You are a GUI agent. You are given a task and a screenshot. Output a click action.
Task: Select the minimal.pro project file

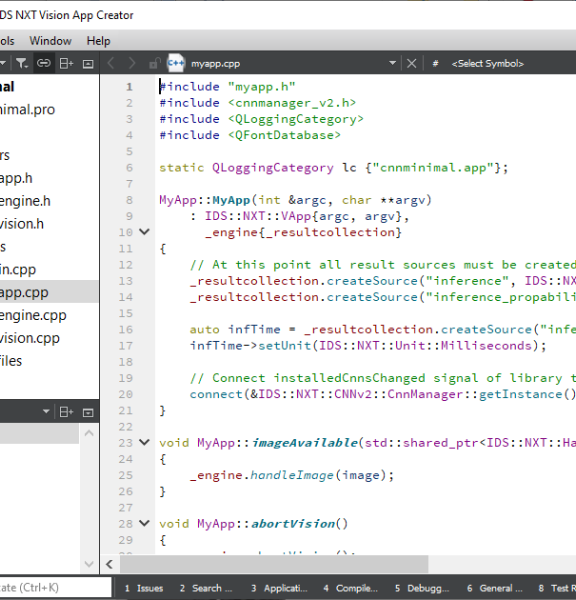click(x=28, y=109)
